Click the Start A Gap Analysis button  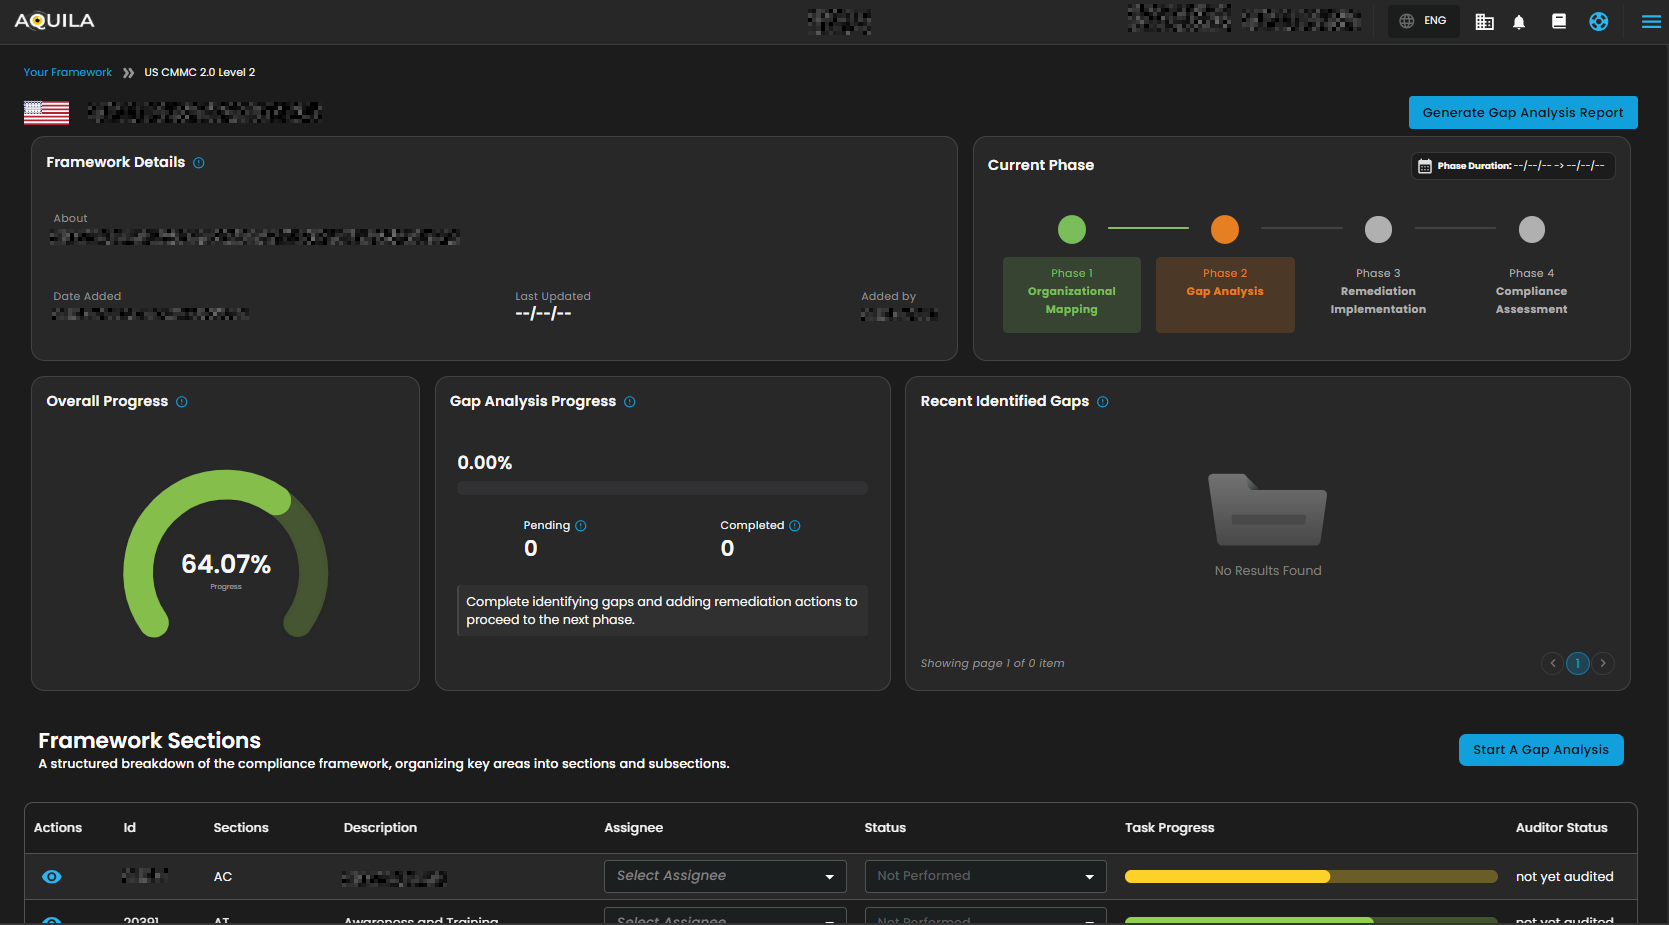[1540, 750]
